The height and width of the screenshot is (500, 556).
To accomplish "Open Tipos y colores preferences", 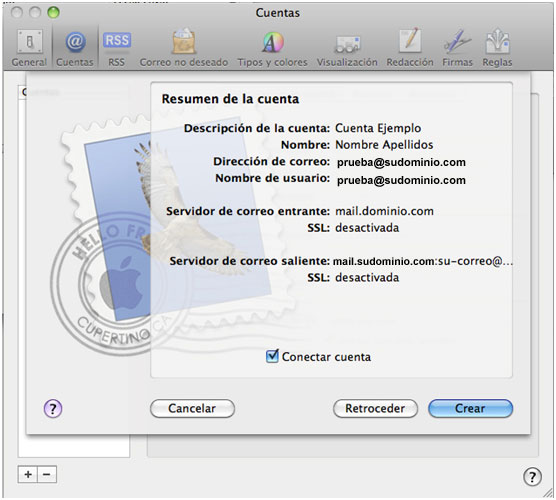I will coord(272,48).
